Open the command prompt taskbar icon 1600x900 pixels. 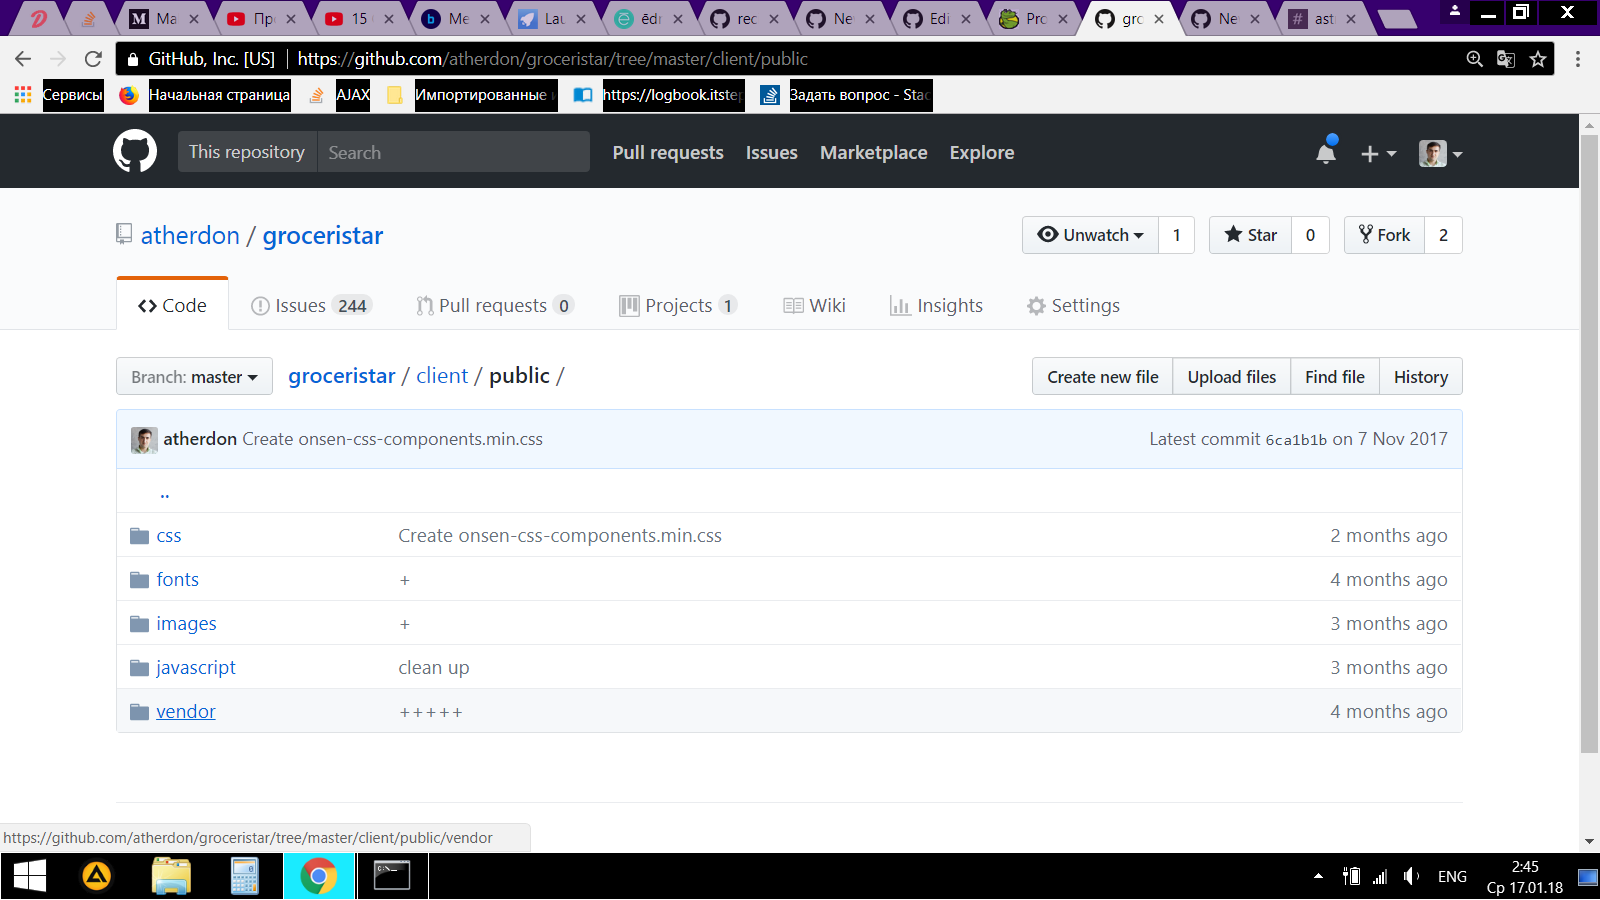point(392,877)
